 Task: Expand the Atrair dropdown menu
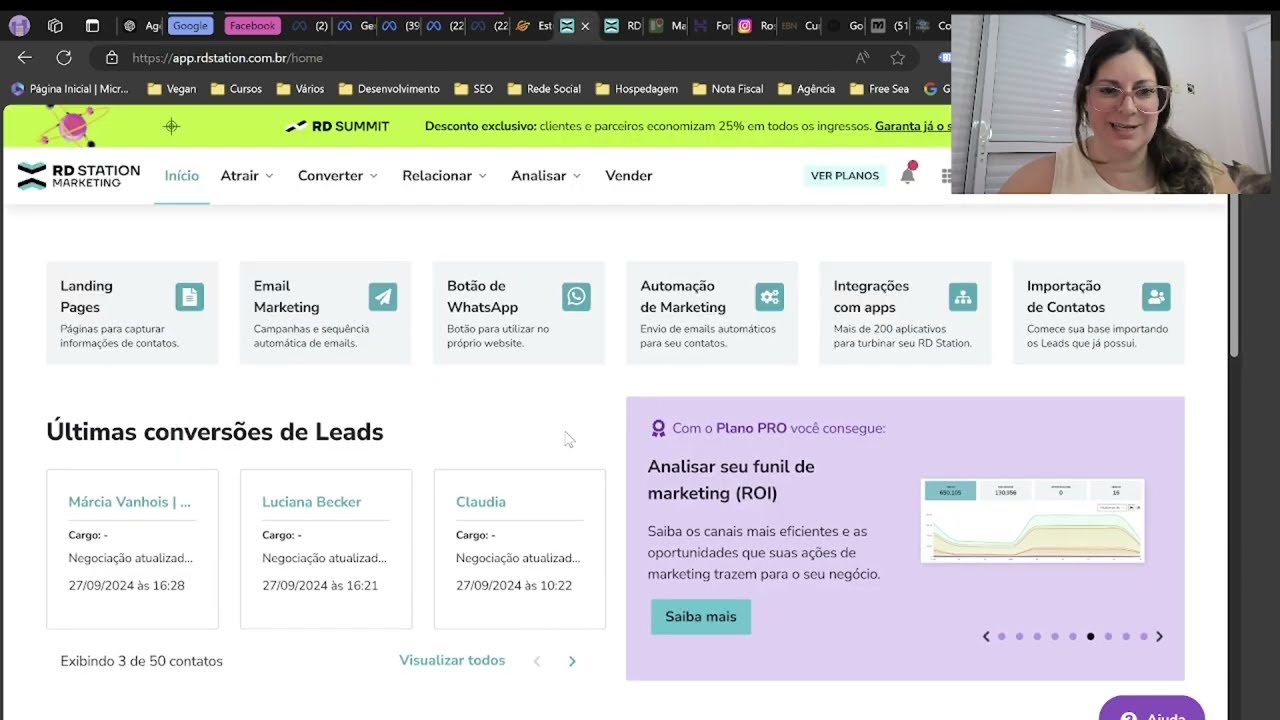(247, 176)
